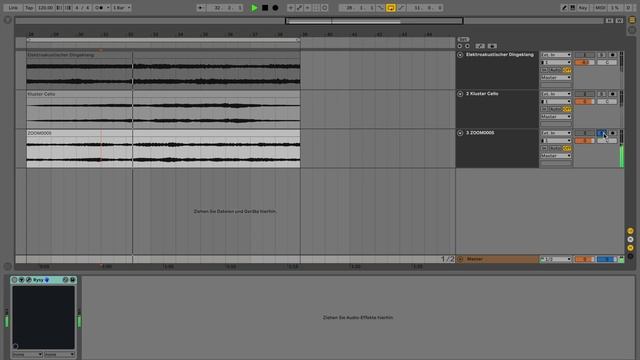Start playback with the green Play button

click(x=254, y=8)
